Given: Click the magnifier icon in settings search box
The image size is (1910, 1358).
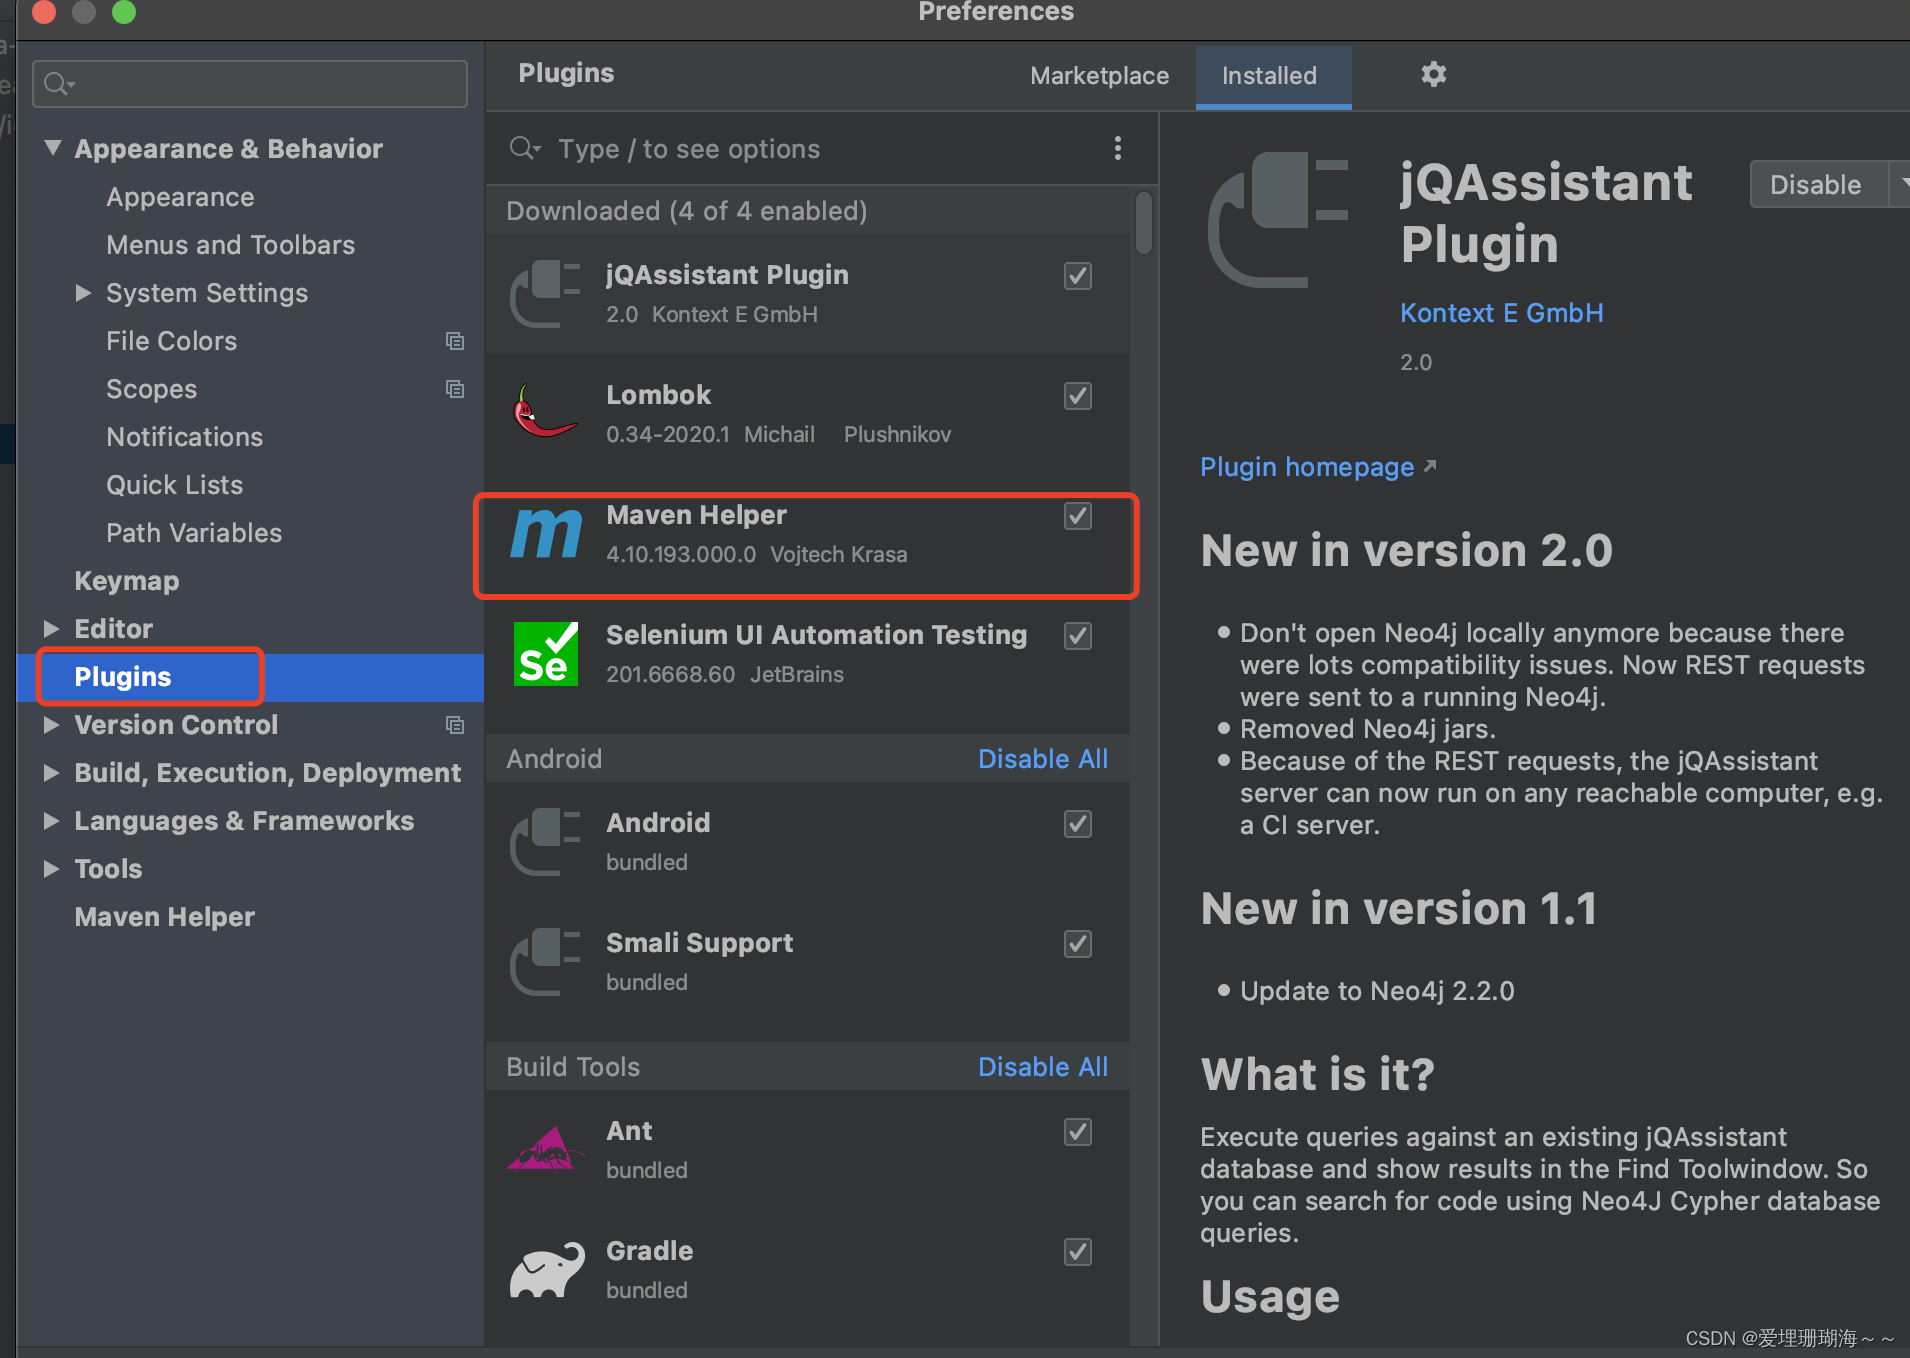Looking at the screenshot, I should [x=59, y=84].
